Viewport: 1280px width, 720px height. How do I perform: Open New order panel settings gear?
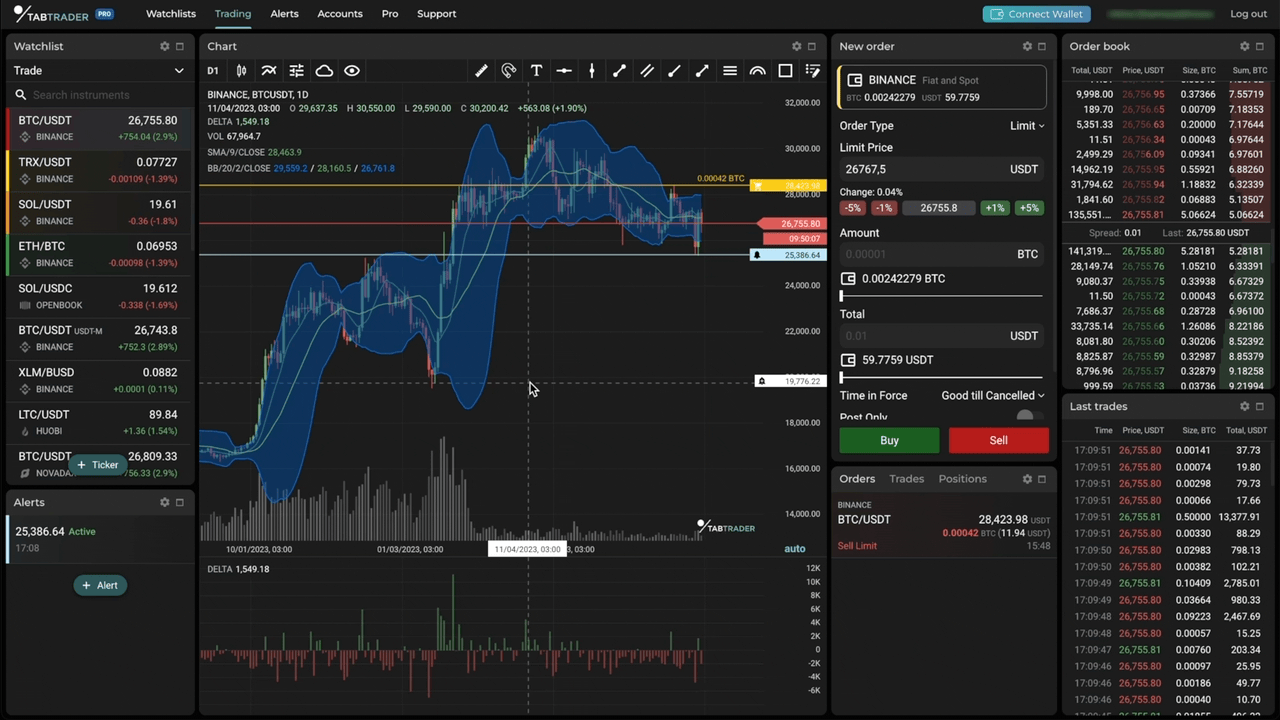(x=1027, y=47)
